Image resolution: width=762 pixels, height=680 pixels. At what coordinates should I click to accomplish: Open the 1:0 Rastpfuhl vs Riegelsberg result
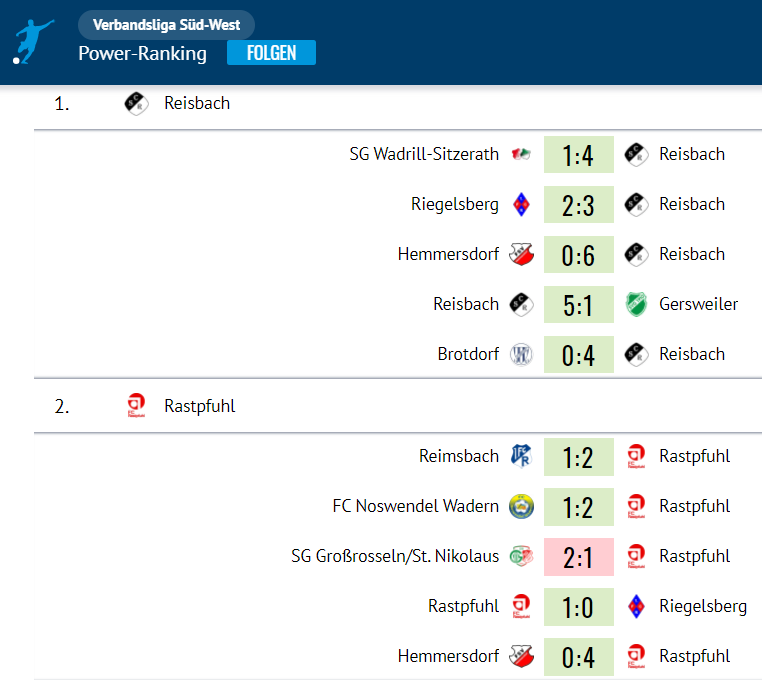click(x=578, y=607)
